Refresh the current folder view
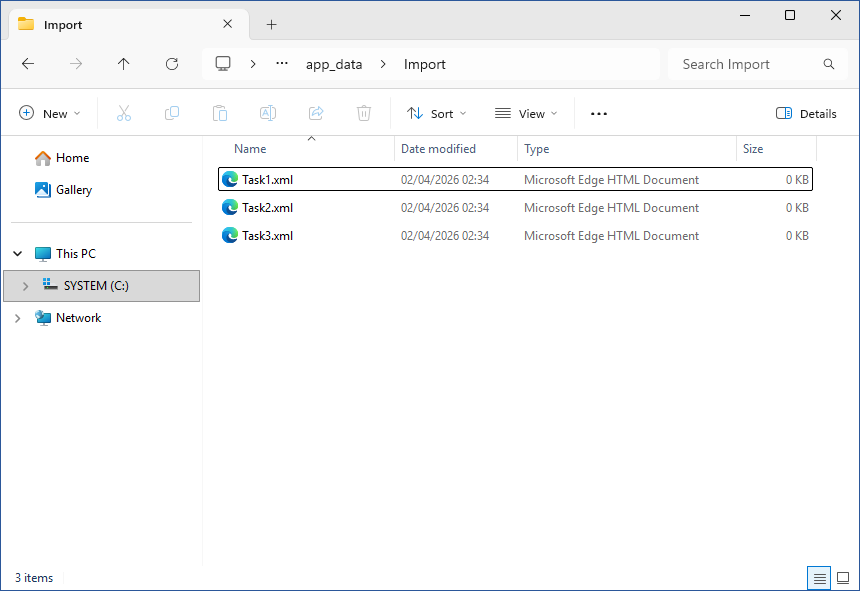Screen dimensions: 860x591 click(x=172, y=64)
